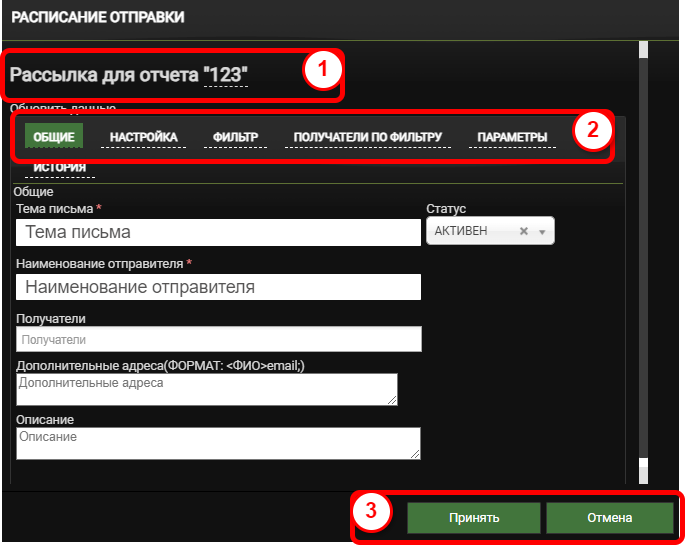
Task: Click the Тема письма input field
Action: click(218, 232)
